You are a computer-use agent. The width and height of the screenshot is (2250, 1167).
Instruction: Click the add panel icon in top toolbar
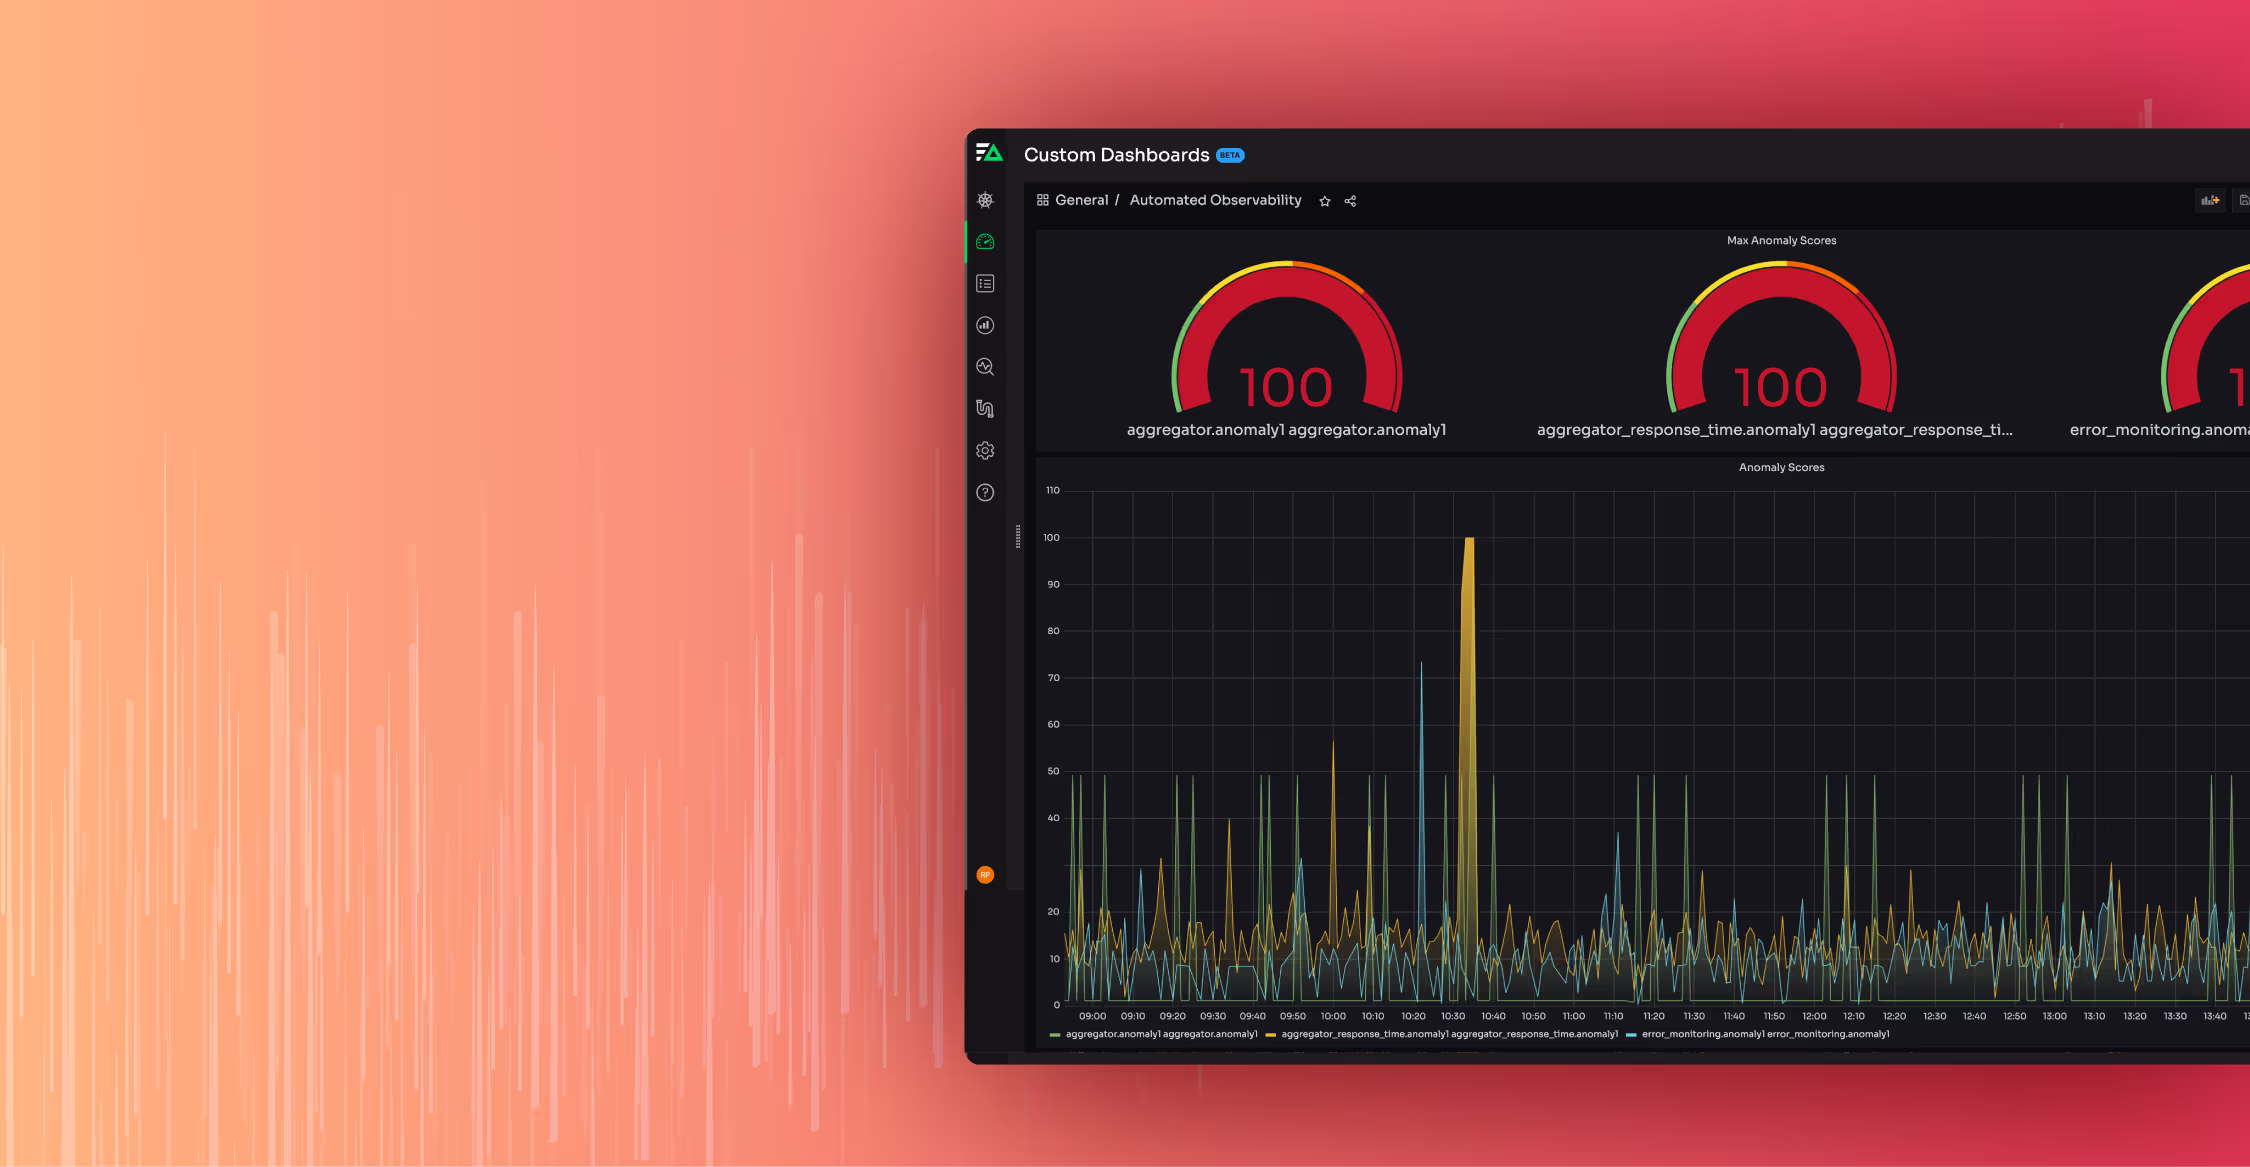point(2210,200)
